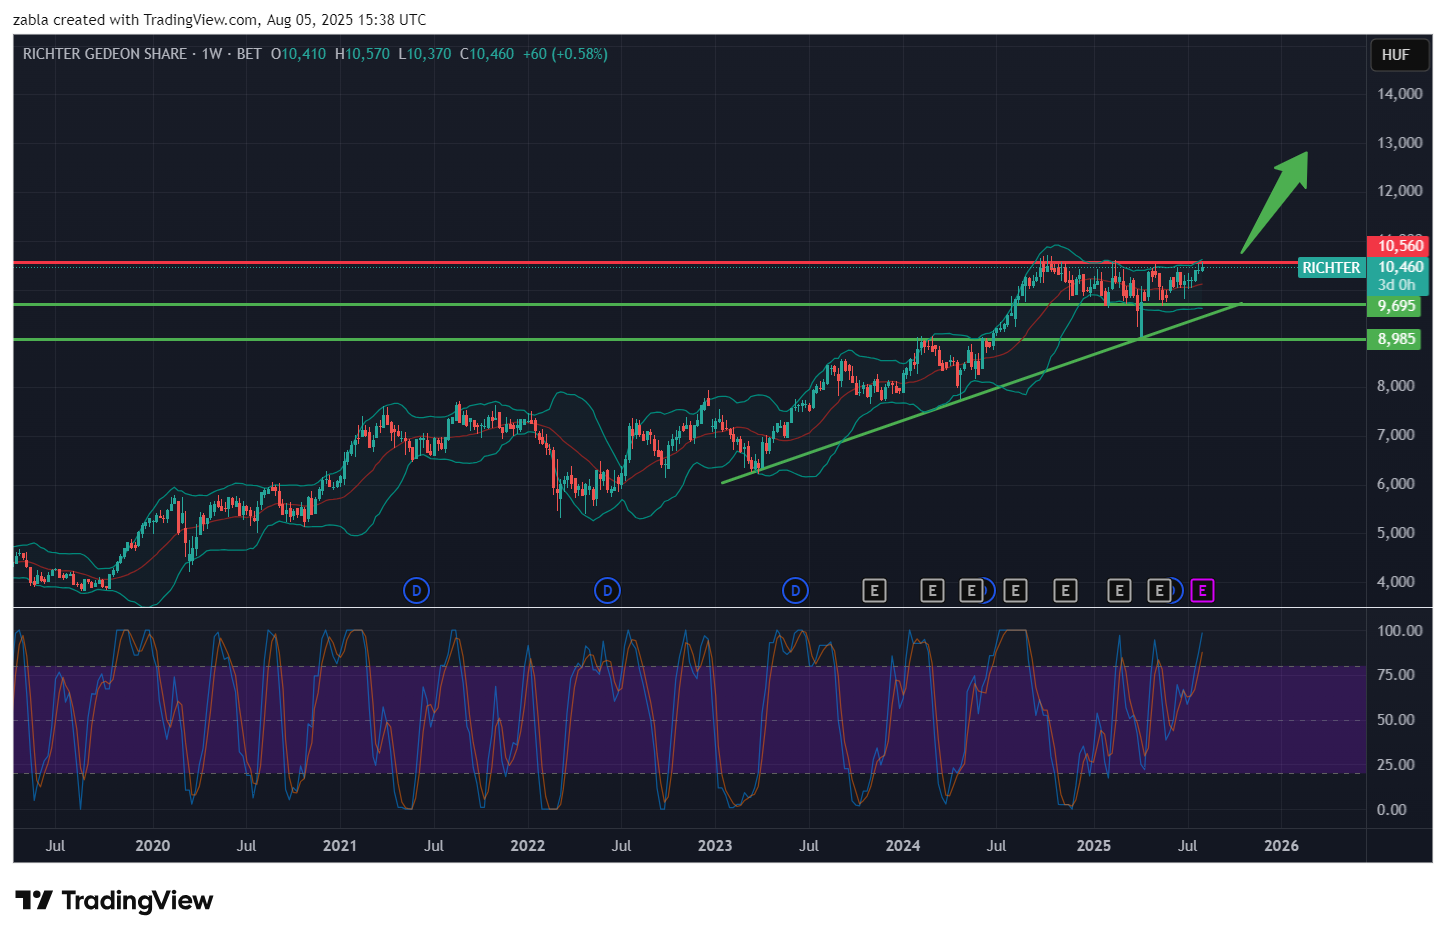
Task: Click the 12,000 price axis label
Action: (x=1399, y=191)
